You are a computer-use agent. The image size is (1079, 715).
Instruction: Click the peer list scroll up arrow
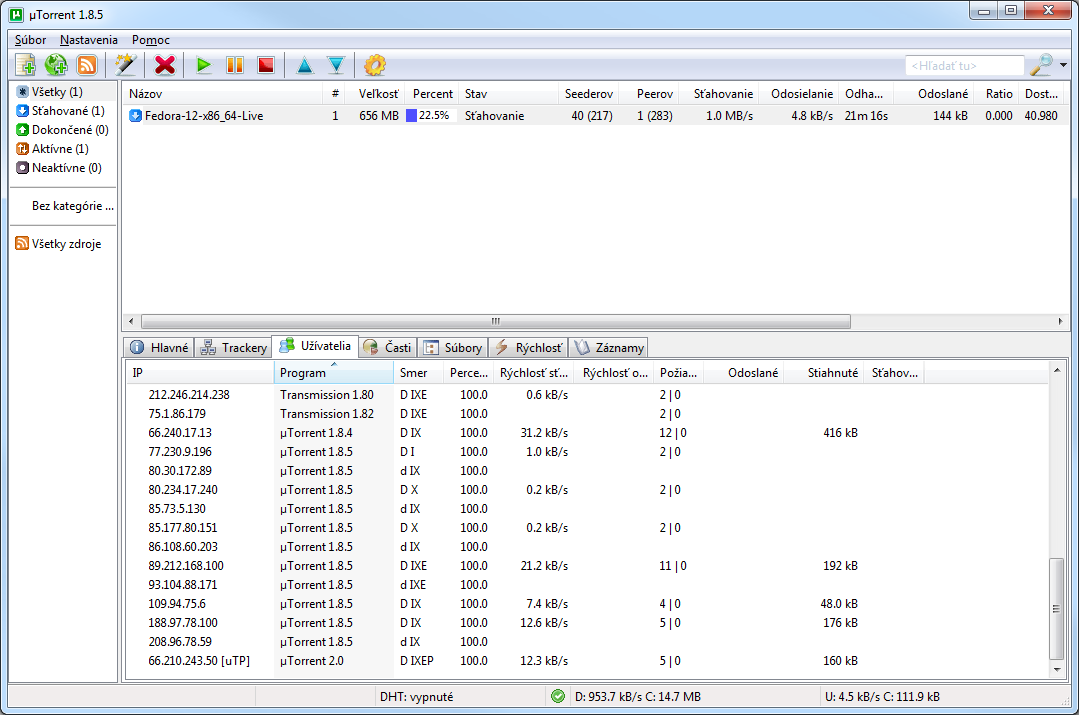coord(1056,371)
